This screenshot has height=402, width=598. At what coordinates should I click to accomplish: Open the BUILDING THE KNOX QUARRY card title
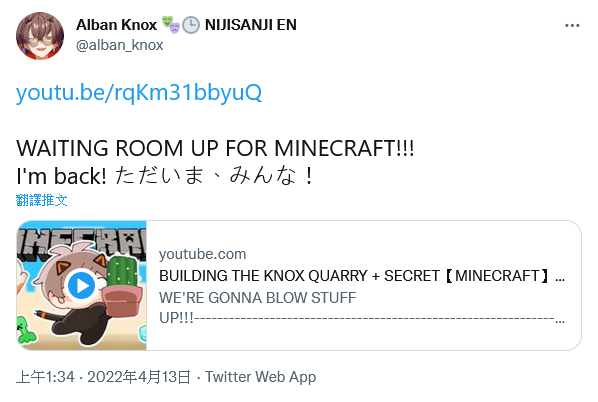362,276
